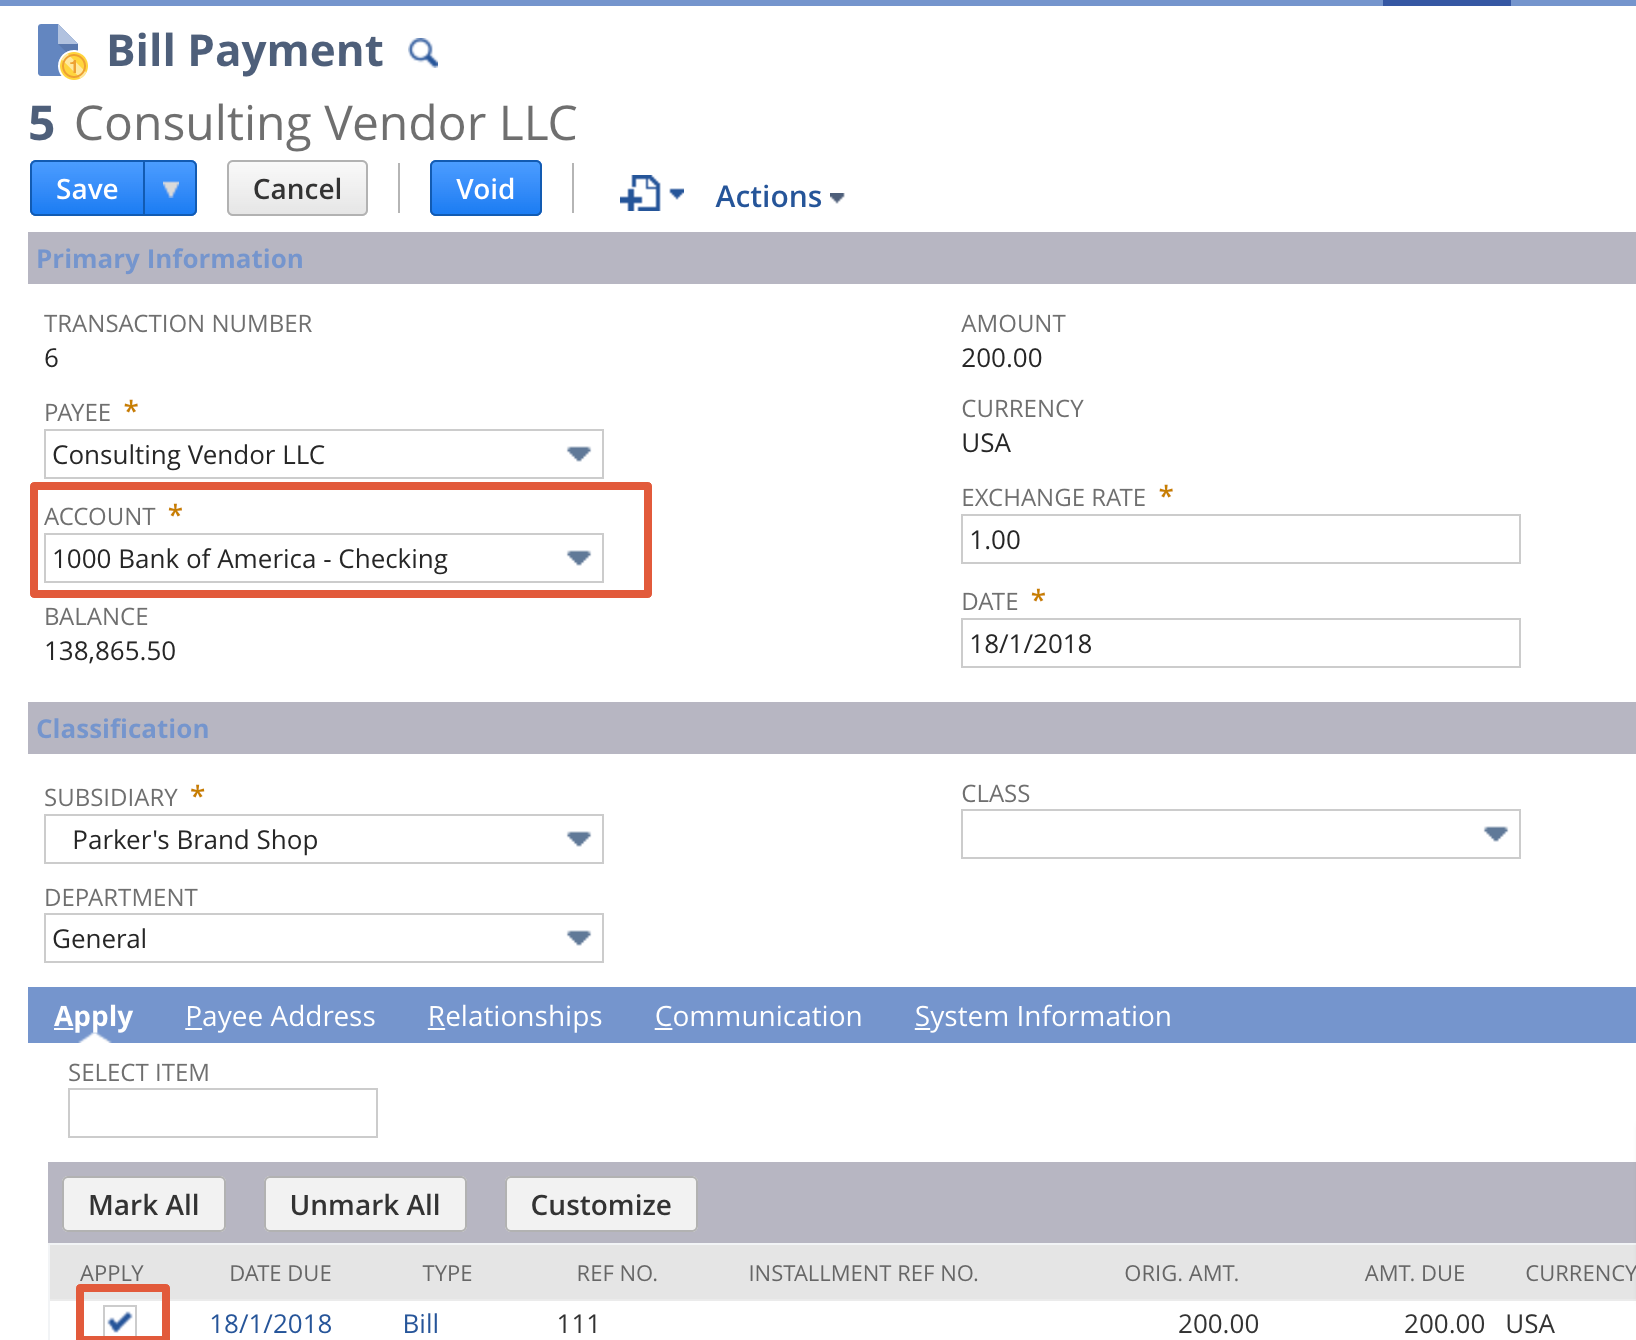
Task: Click the Installment Ref No. column header
Action: click(x=863, y=1273)
